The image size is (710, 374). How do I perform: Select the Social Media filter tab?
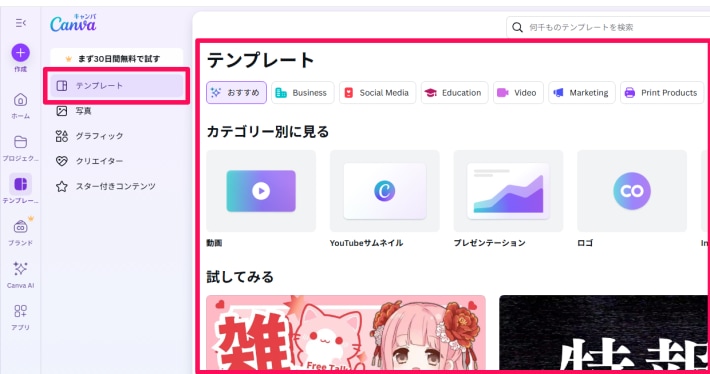(x=377, y=92)
